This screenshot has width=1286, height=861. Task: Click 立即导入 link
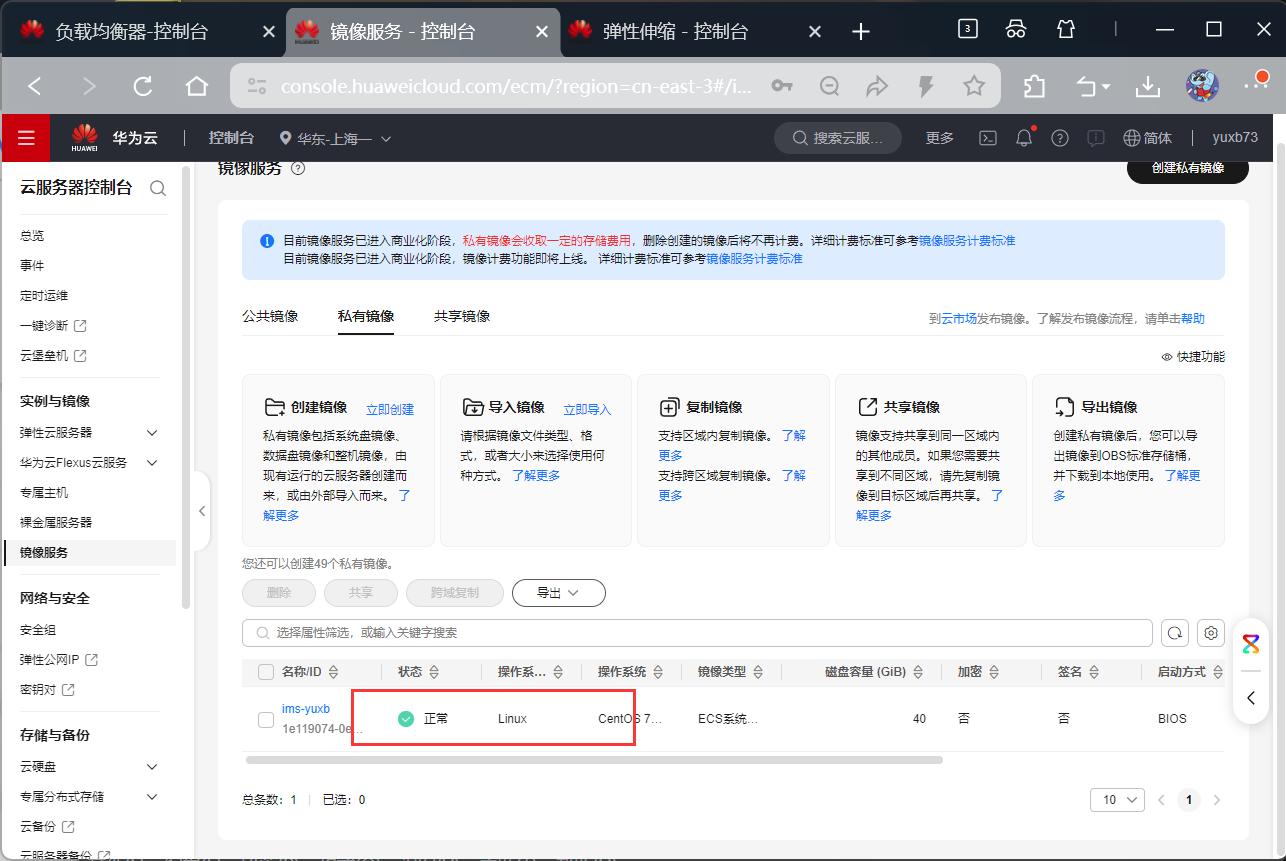[x=587, y=409]
